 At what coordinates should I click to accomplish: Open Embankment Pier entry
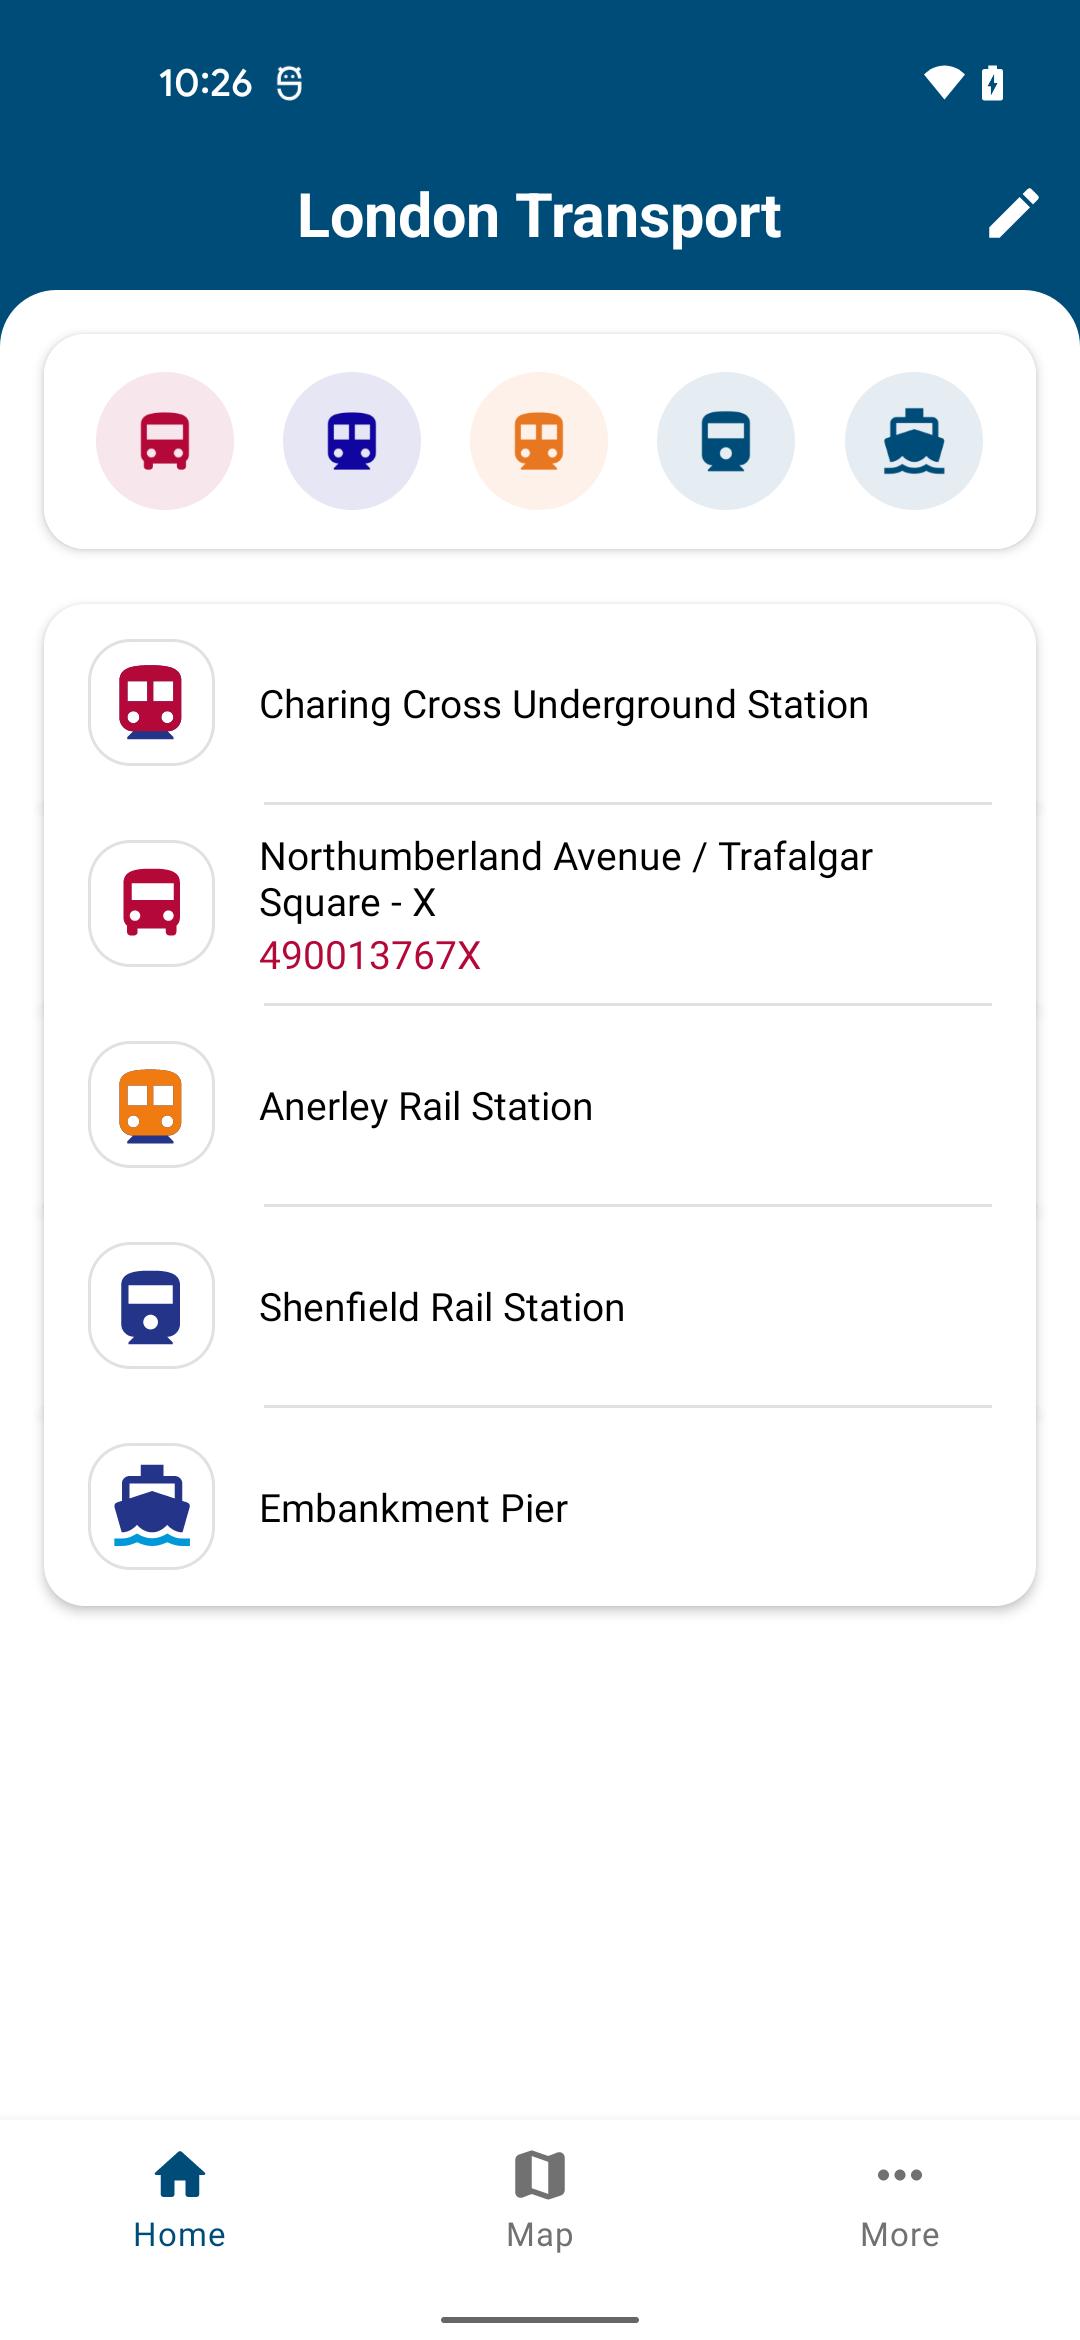(540, 1508)
